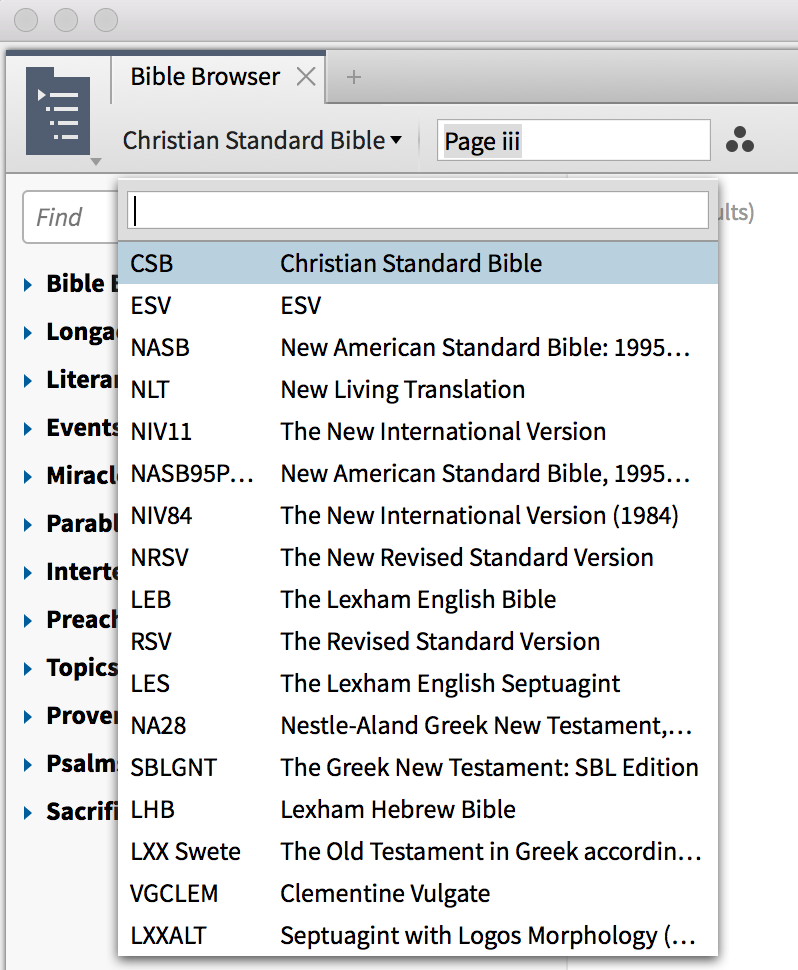The image size is (798, 970).
Task: Expand the Bible facet triangle
Action: (x=28, y=285)
